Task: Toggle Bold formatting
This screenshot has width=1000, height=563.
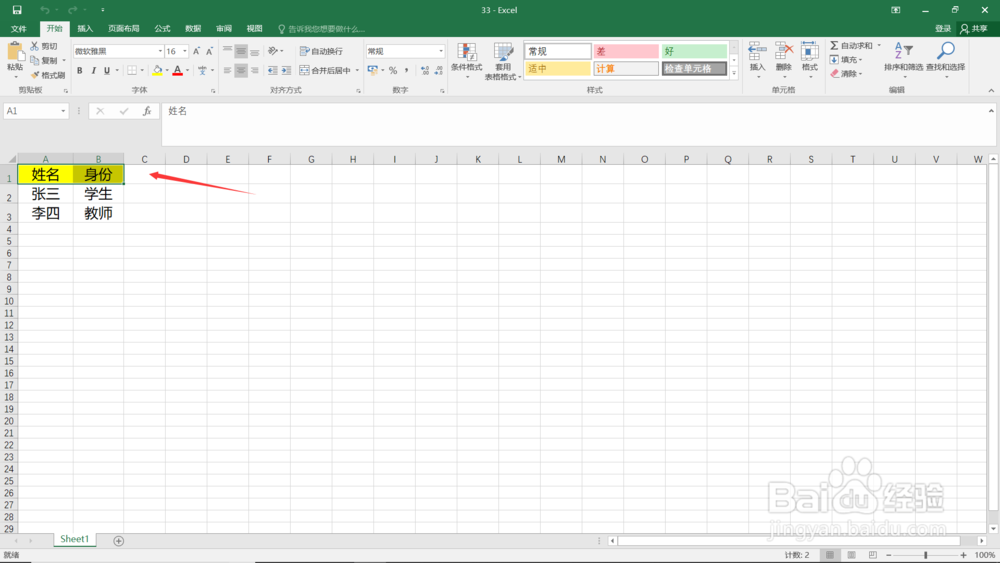Action: (x=80, y=70)
